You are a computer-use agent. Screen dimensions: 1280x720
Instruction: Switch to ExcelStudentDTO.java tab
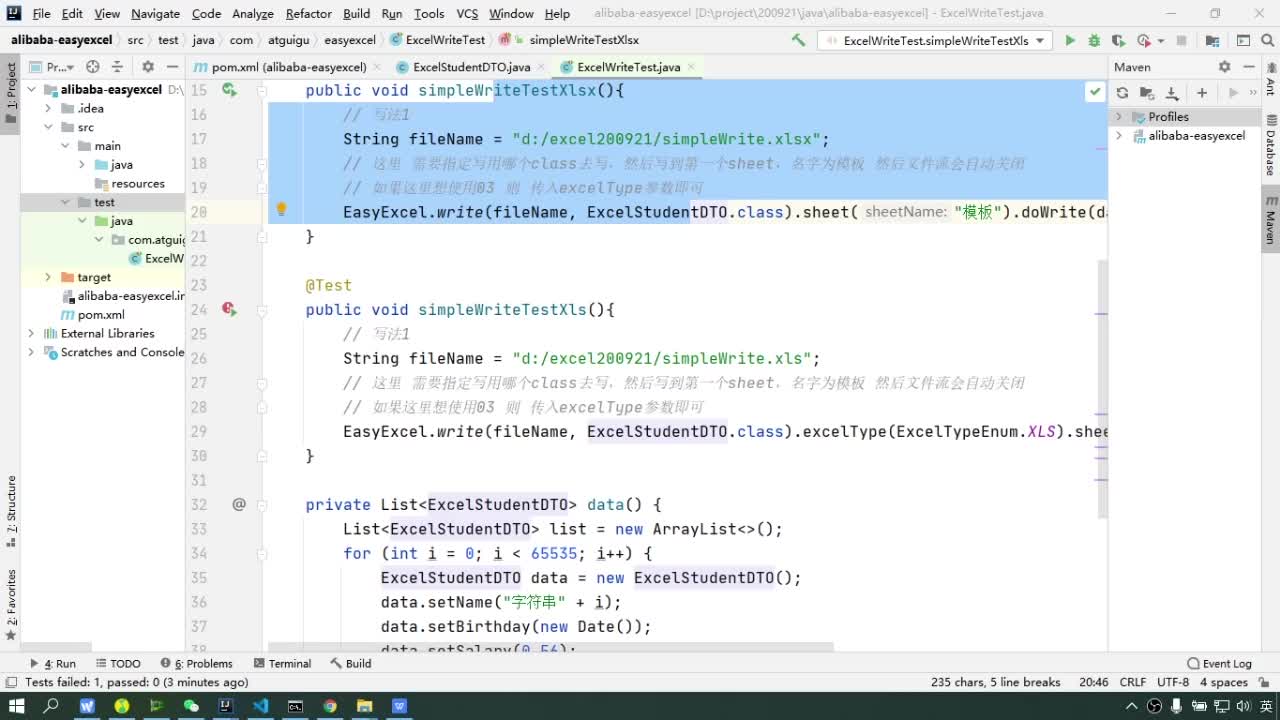471,67
